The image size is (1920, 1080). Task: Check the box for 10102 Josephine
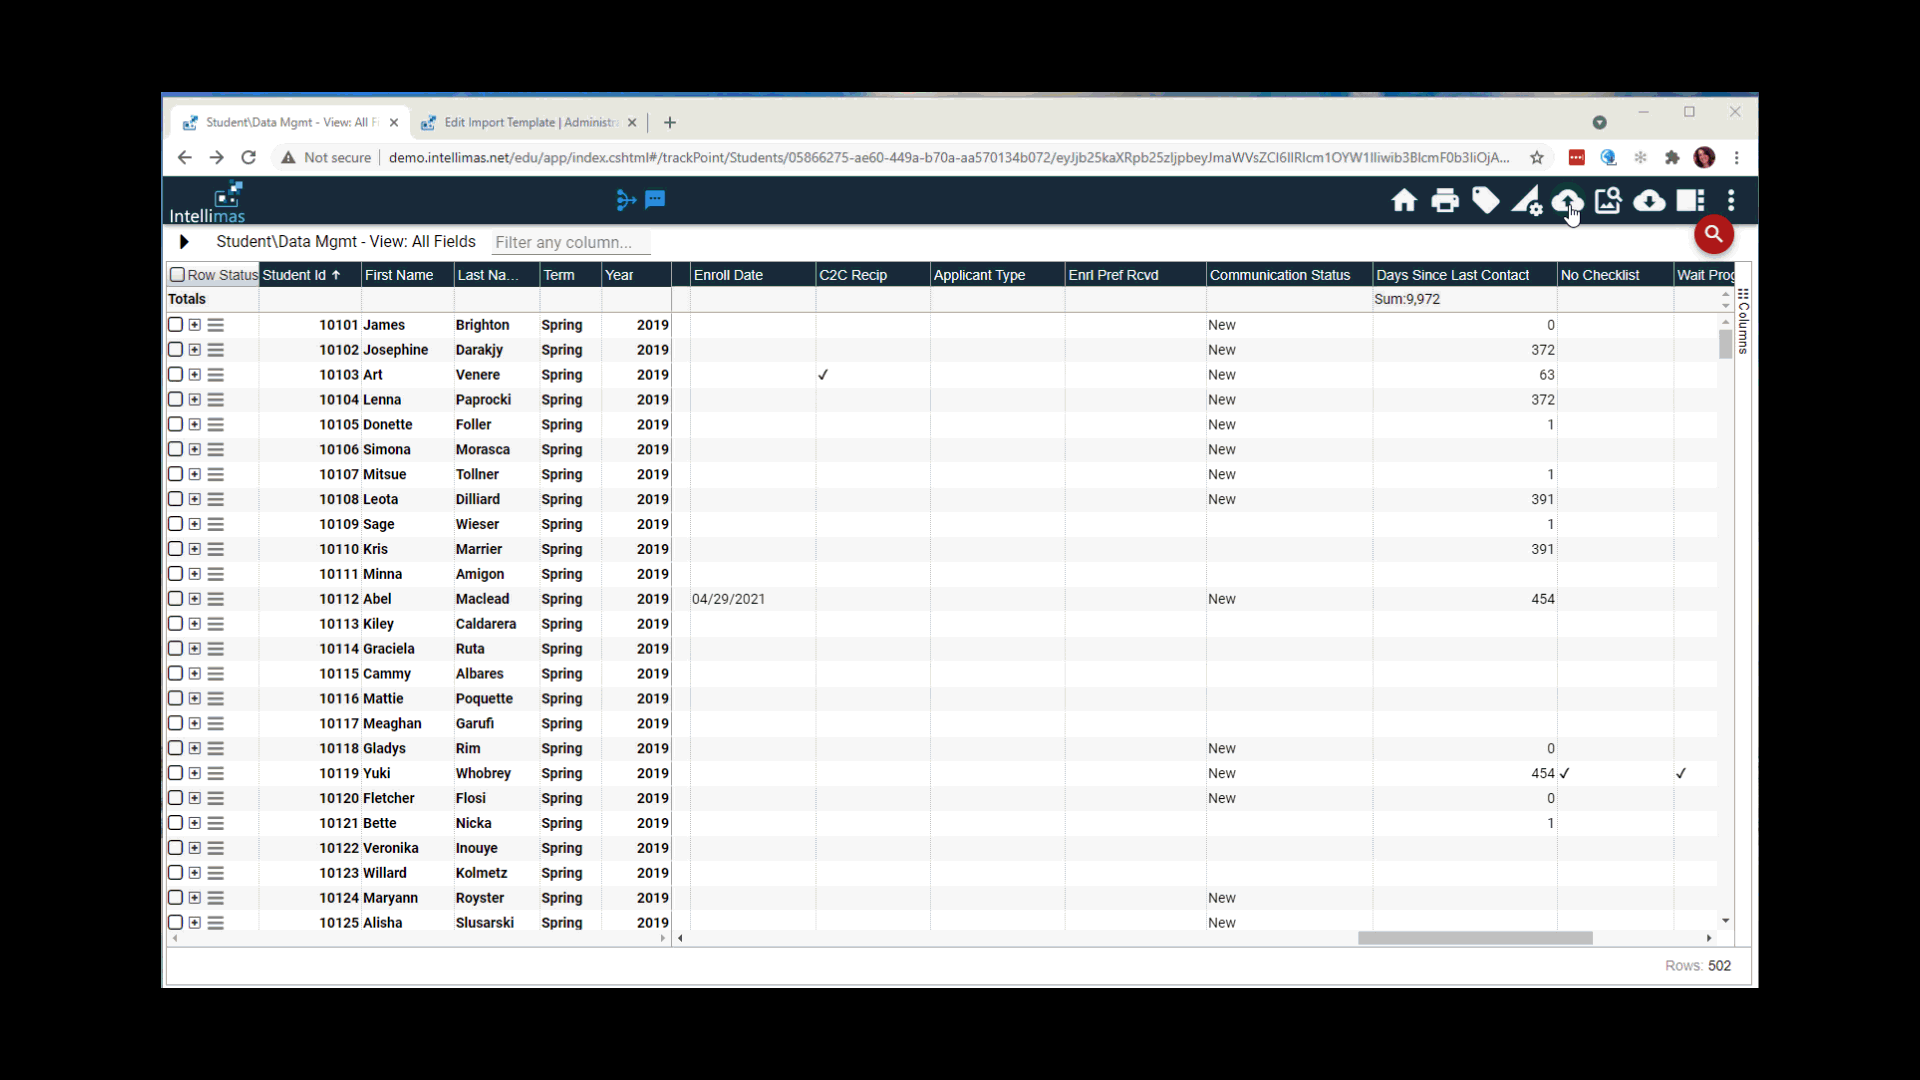click(175, 350)
